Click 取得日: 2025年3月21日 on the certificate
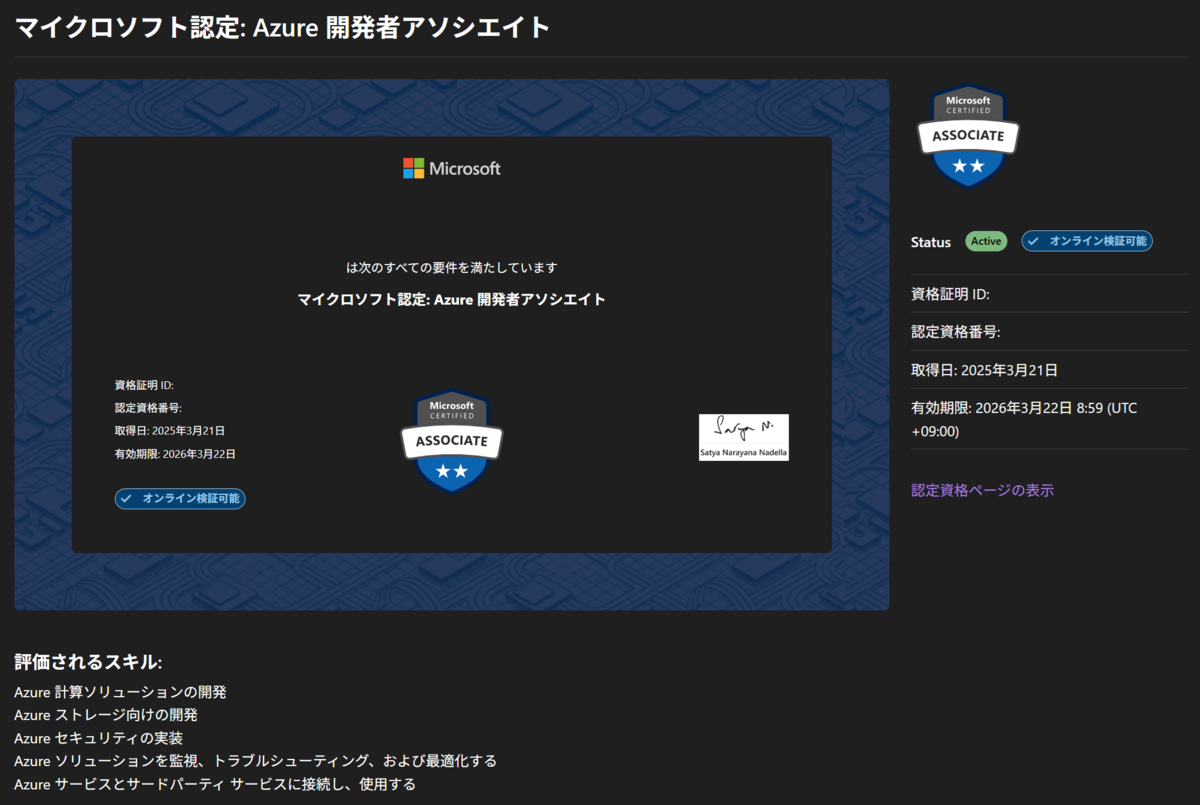This screenshot has height=805, width=1200. [x=170, y=431]
